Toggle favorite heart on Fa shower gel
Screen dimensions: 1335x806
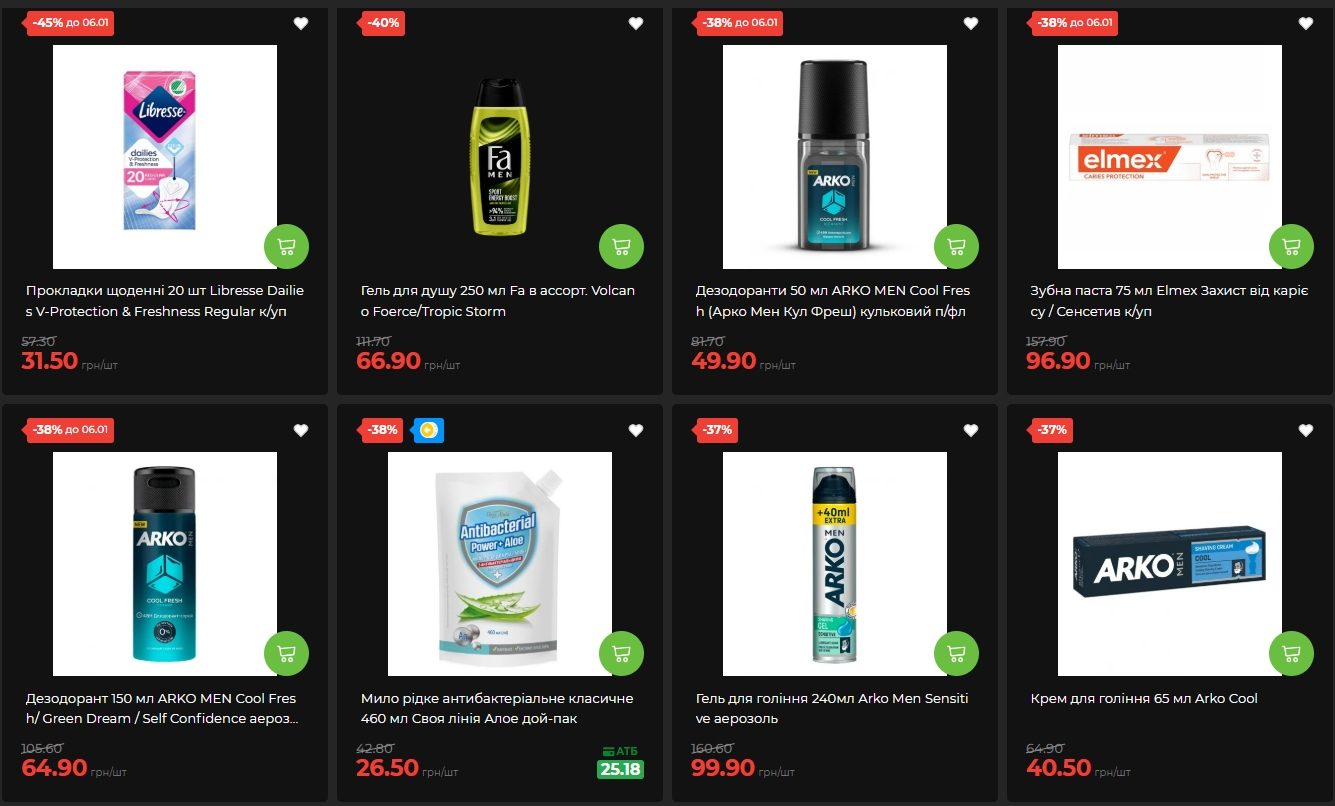(636, 24)
